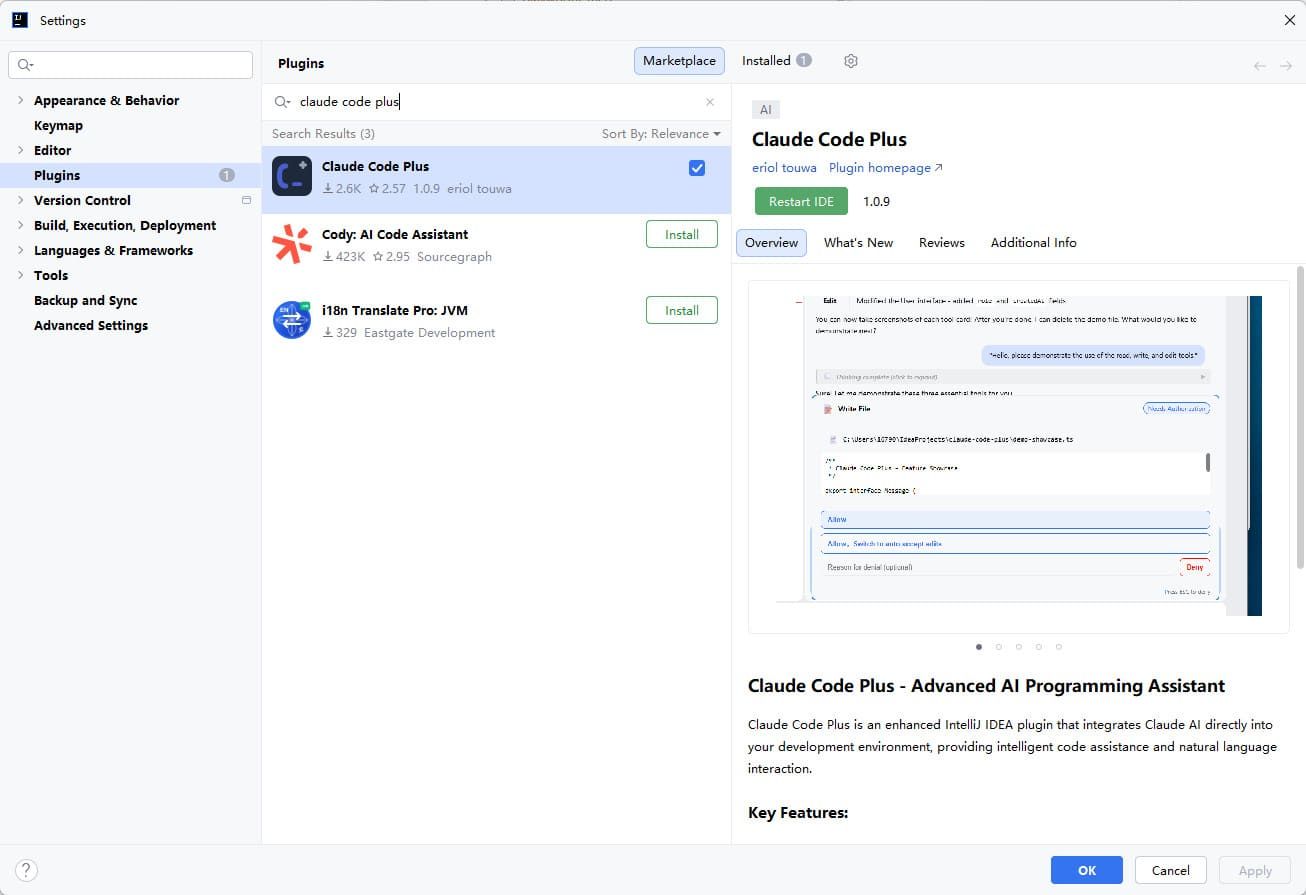Open the Reviews tab
1306x895 pixels.
pos(941,243)
